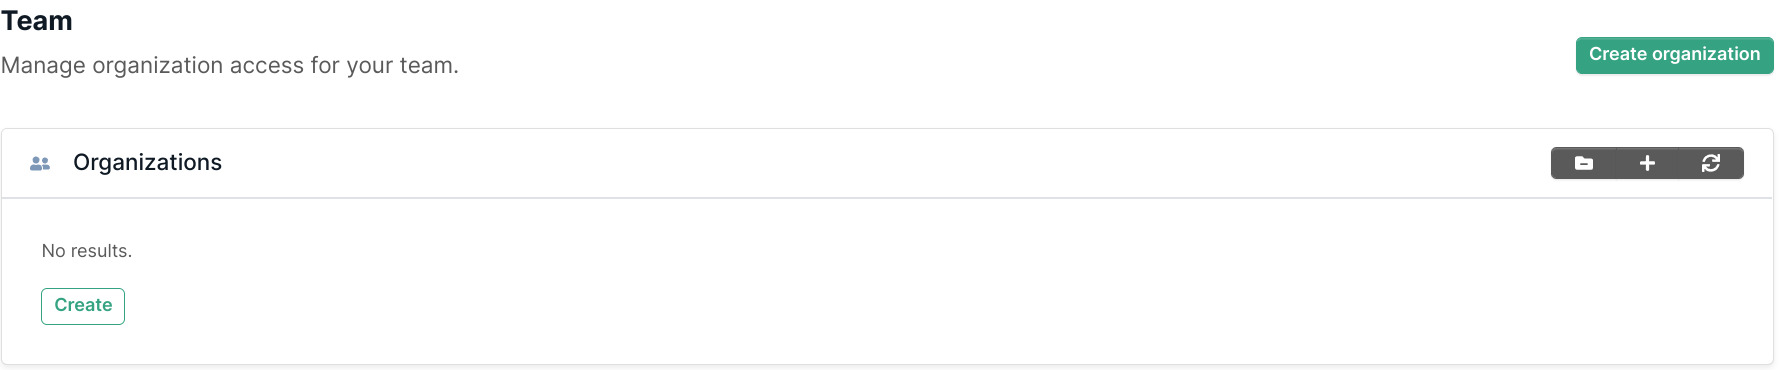The width and height of the screenshot is (1779, 370).
Task: Click the dark toolbar group's middle button
Action: click(x=1647, y=163)
